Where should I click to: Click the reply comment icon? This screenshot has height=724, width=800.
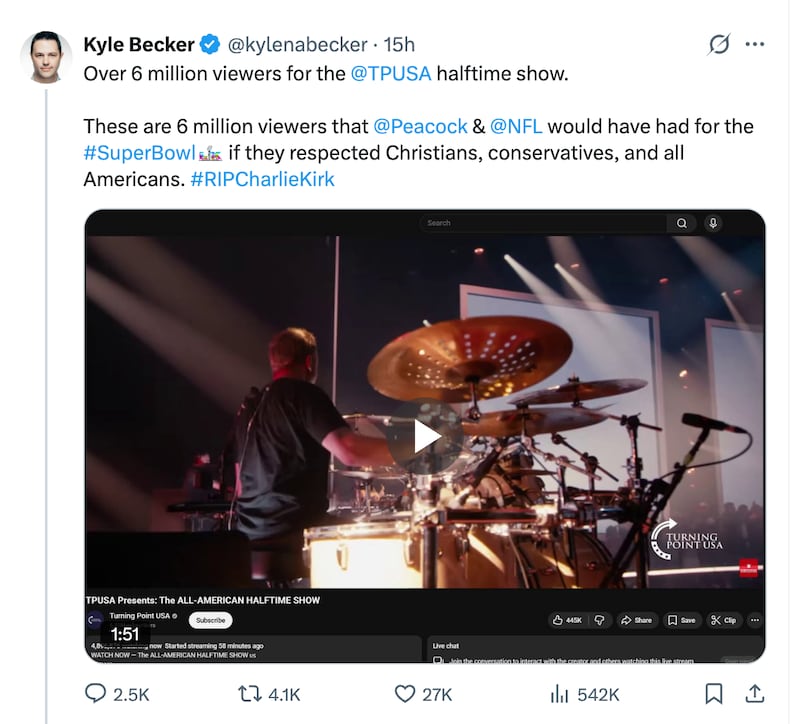coord(97,694)
